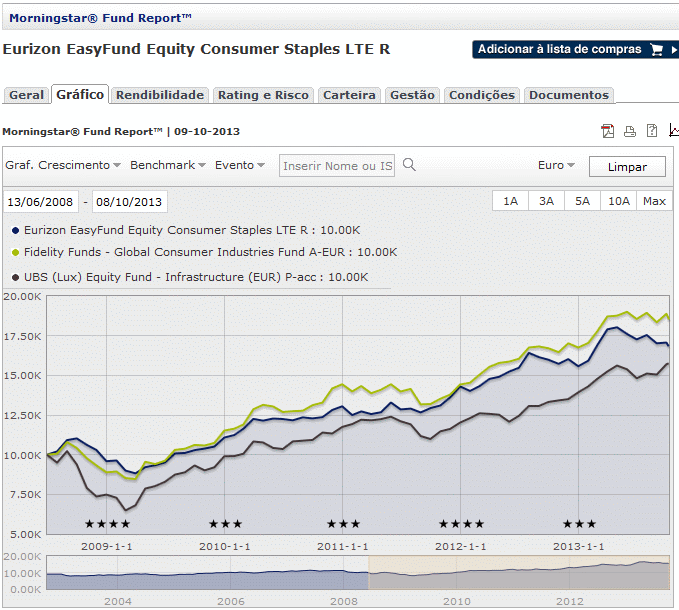The width and height of the screenshot is (679, 610).
Task: Select the 1A time range
Action: [x=510, y=201]
